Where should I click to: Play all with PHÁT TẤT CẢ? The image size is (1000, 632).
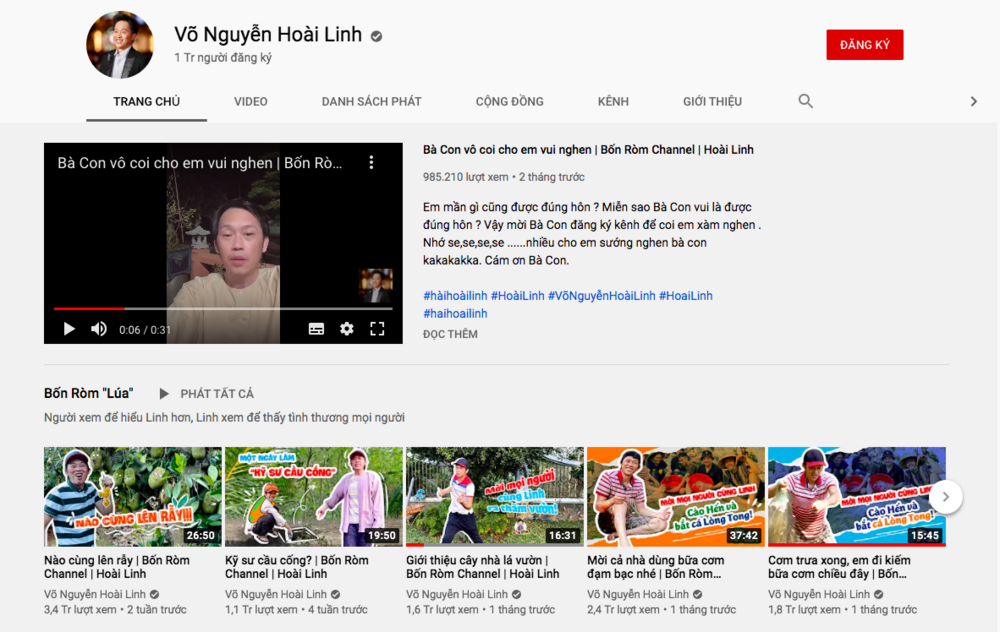(x=207, y=394)
